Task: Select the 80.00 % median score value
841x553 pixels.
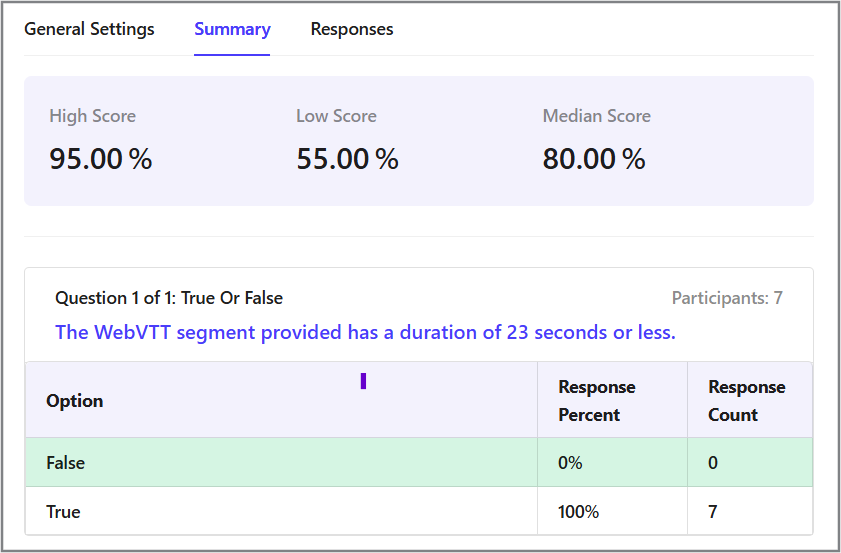Action: pyautogui.click(x=594, y=158)
